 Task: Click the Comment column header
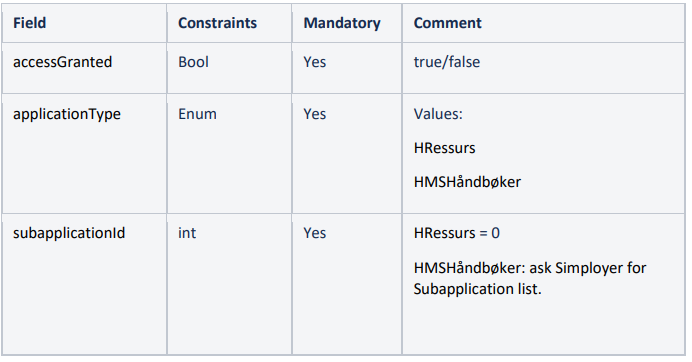(x=448, y=23)
